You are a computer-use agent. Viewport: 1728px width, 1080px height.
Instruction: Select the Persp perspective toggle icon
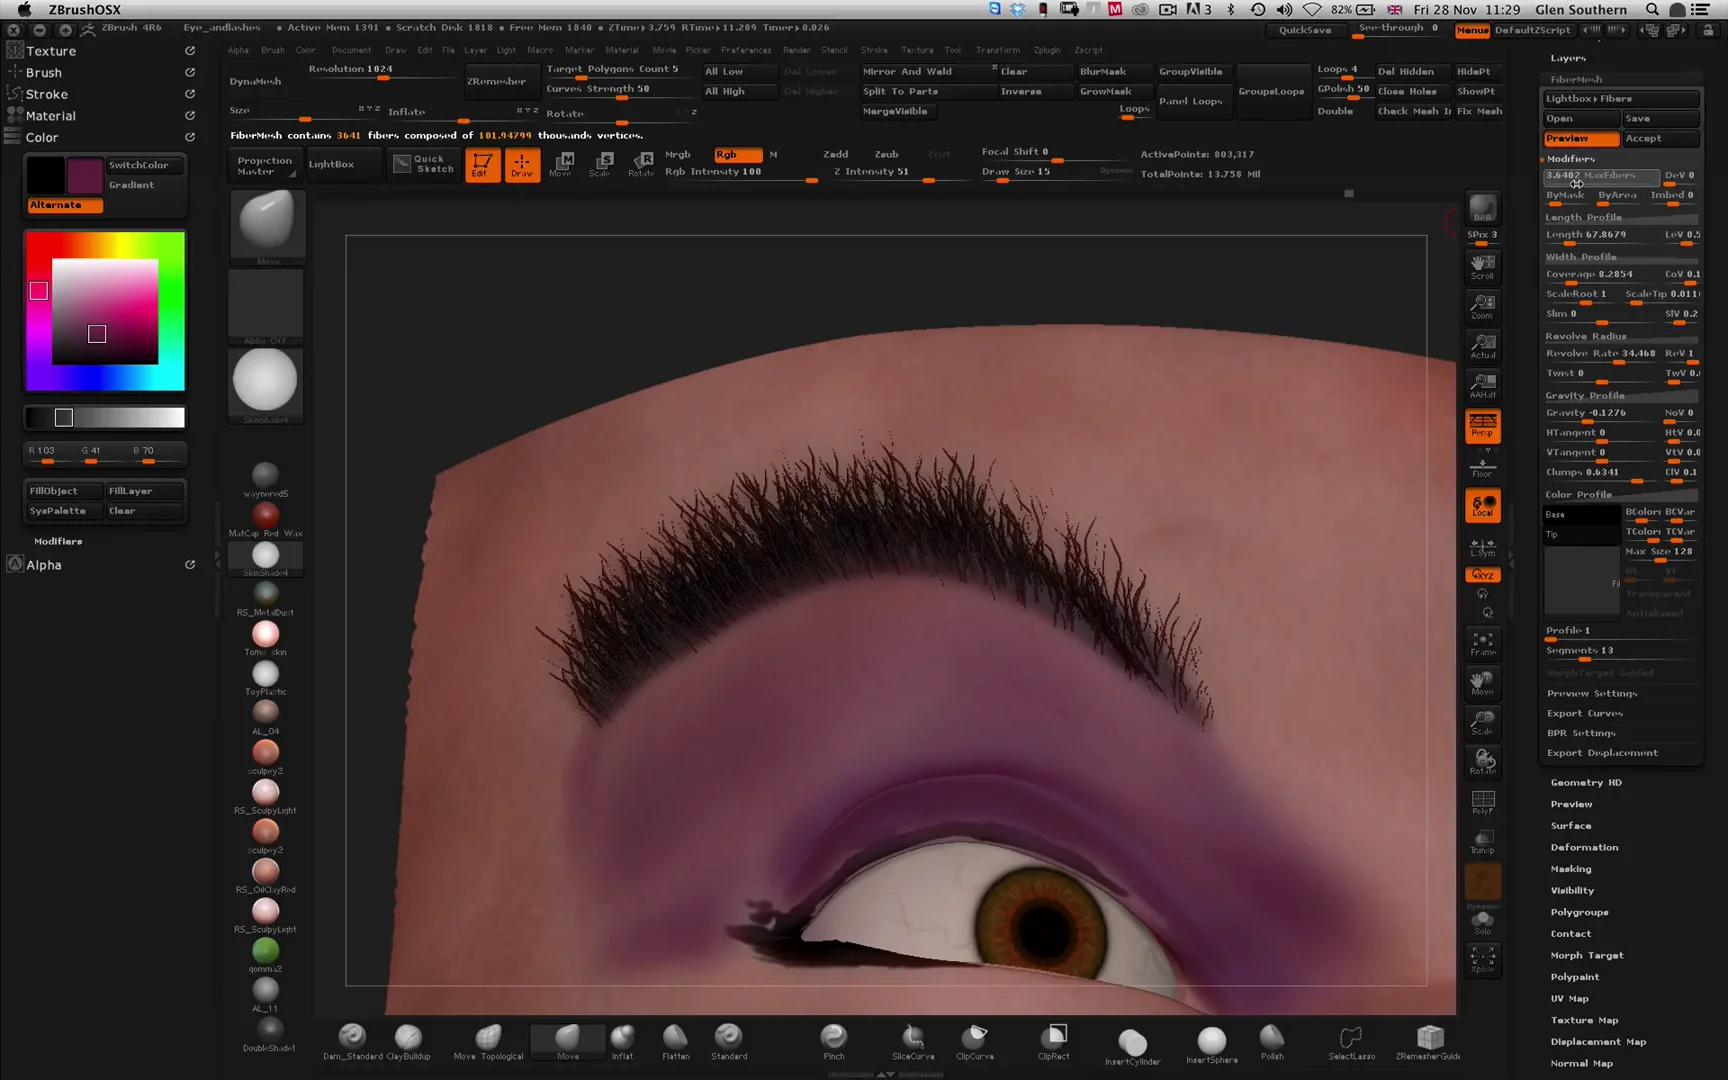click(x=1483, y=425)
